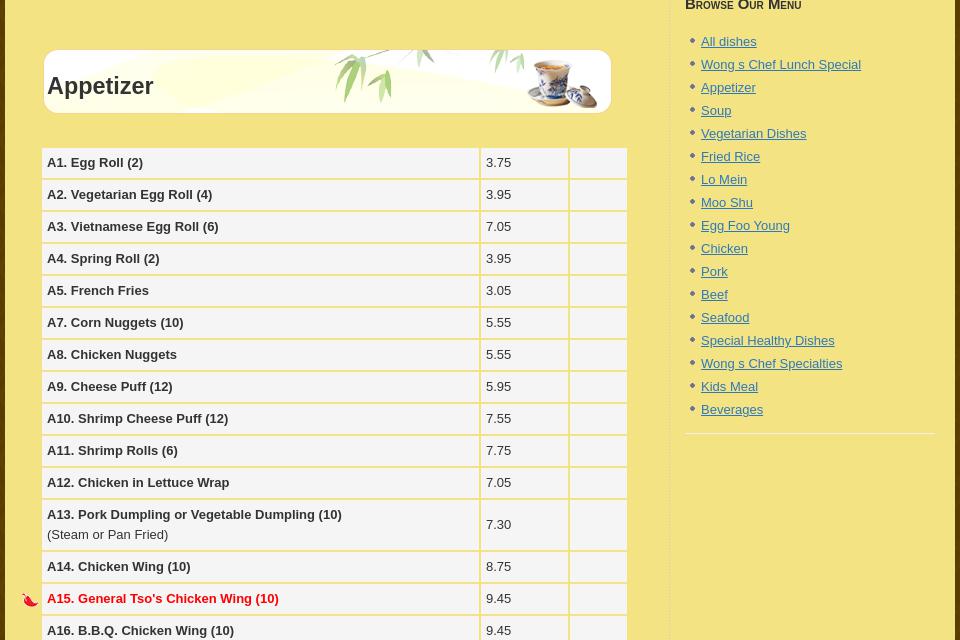Select the Chicken category link
This screenshot has width=960, height=640.
point(724,249)
